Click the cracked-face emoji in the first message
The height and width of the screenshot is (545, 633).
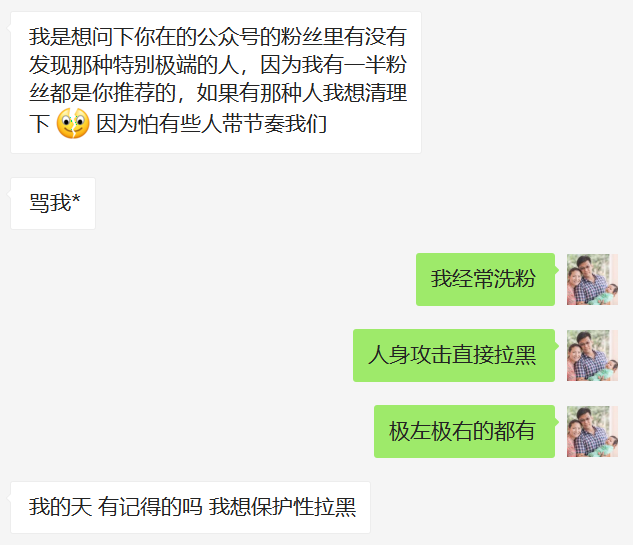pyautogui.click(x=73, y=123)
